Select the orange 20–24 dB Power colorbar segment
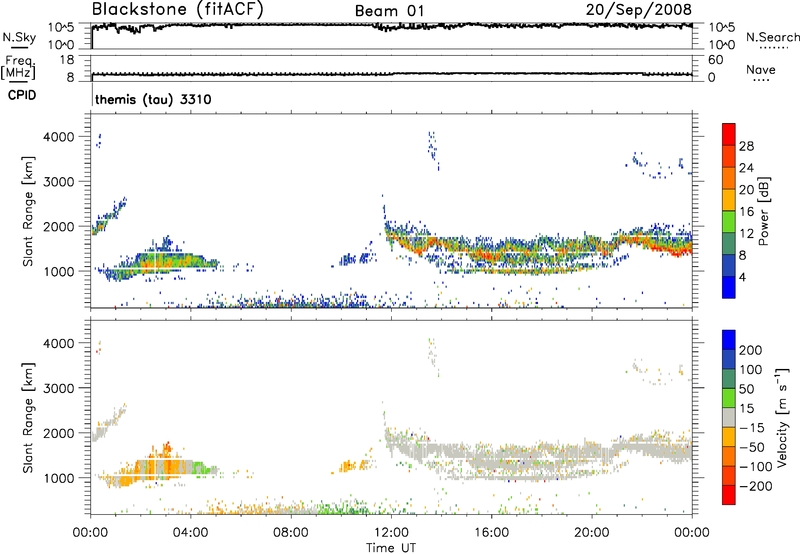The image size is (800, 554). (x=729, y=178)
